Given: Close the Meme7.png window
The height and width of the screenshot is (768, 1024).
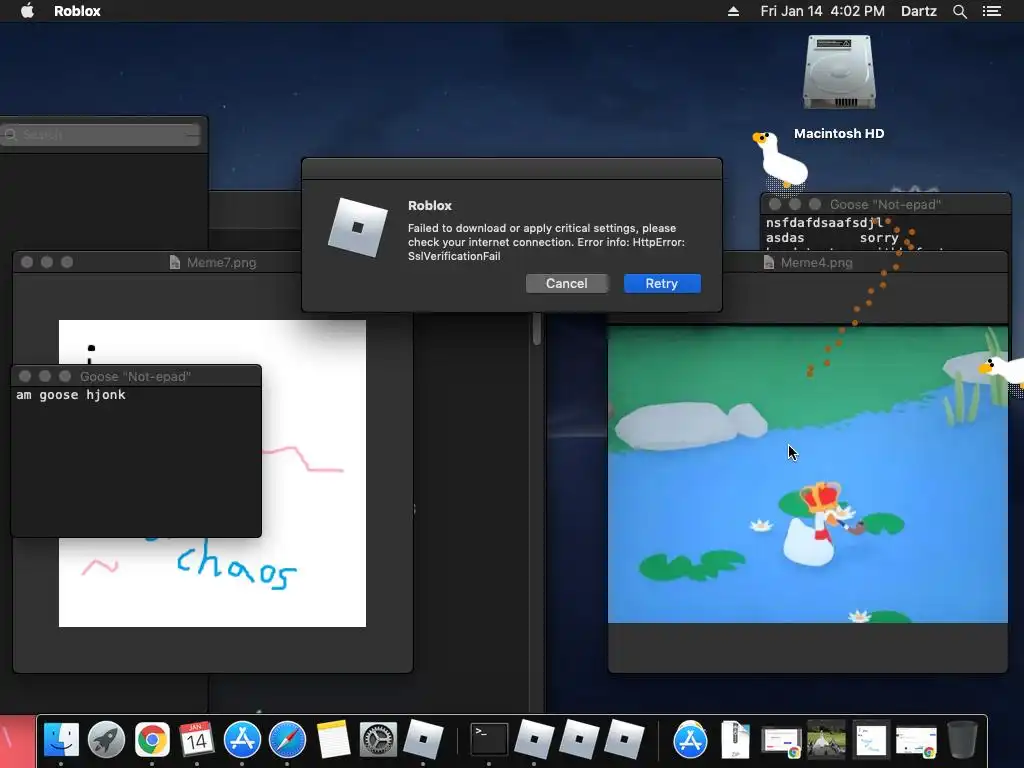Looking at the screenshot, I should tap(27, 262).
